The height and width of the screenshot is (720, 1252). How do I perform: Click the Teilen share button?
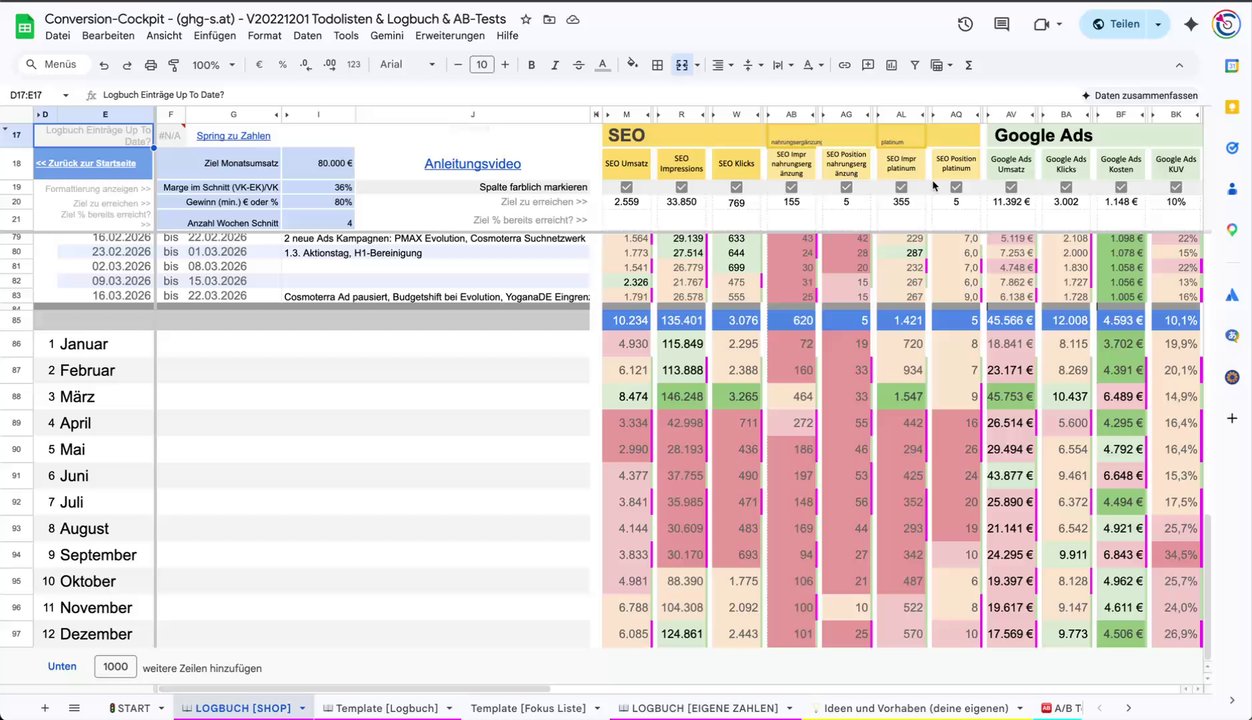tap(1115, 24)
